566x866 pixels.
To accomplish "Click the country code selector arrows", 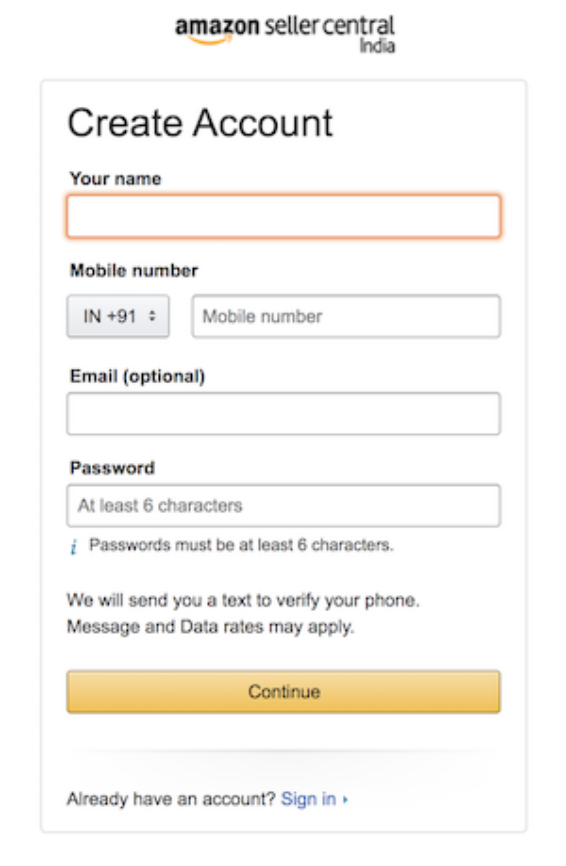I will [152, 316].
